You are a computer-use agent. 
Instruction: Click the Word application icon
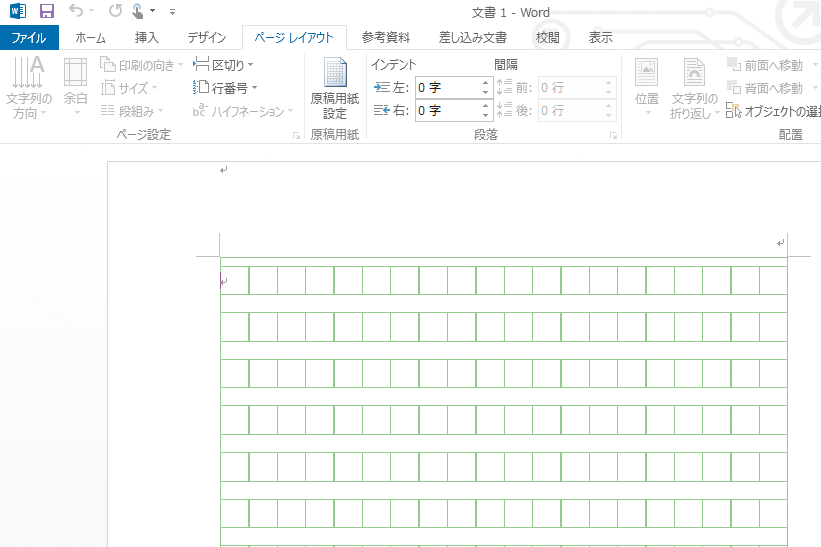[17, 10]
